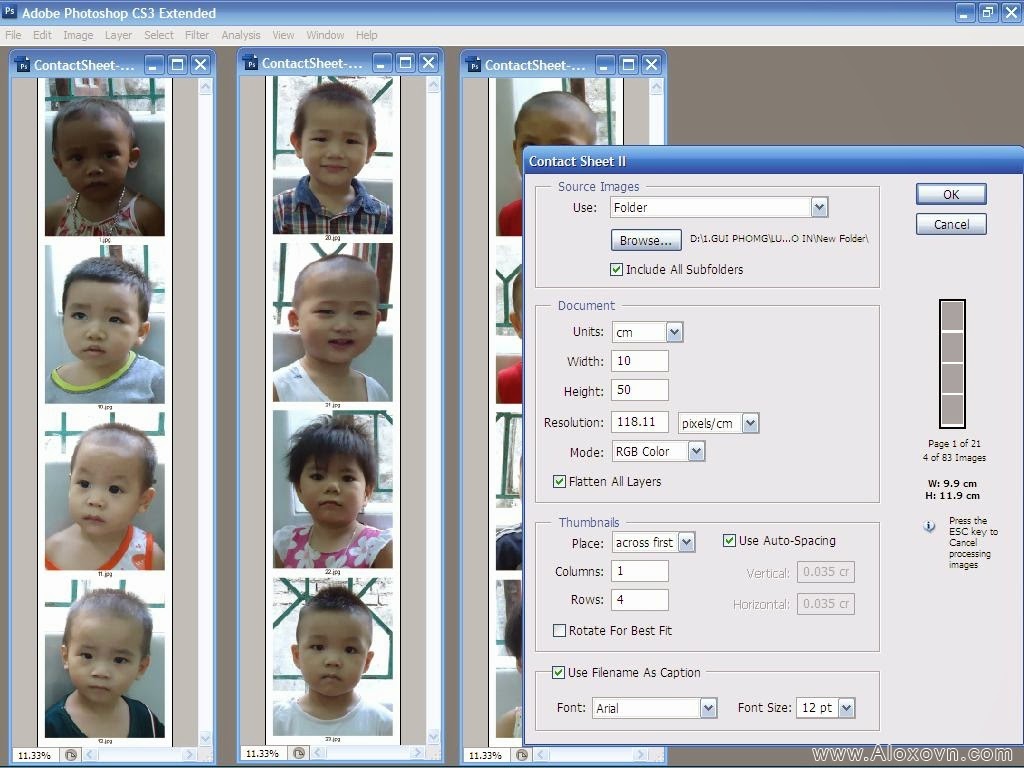Restore down the Photoshop application window

click(987, 12)
